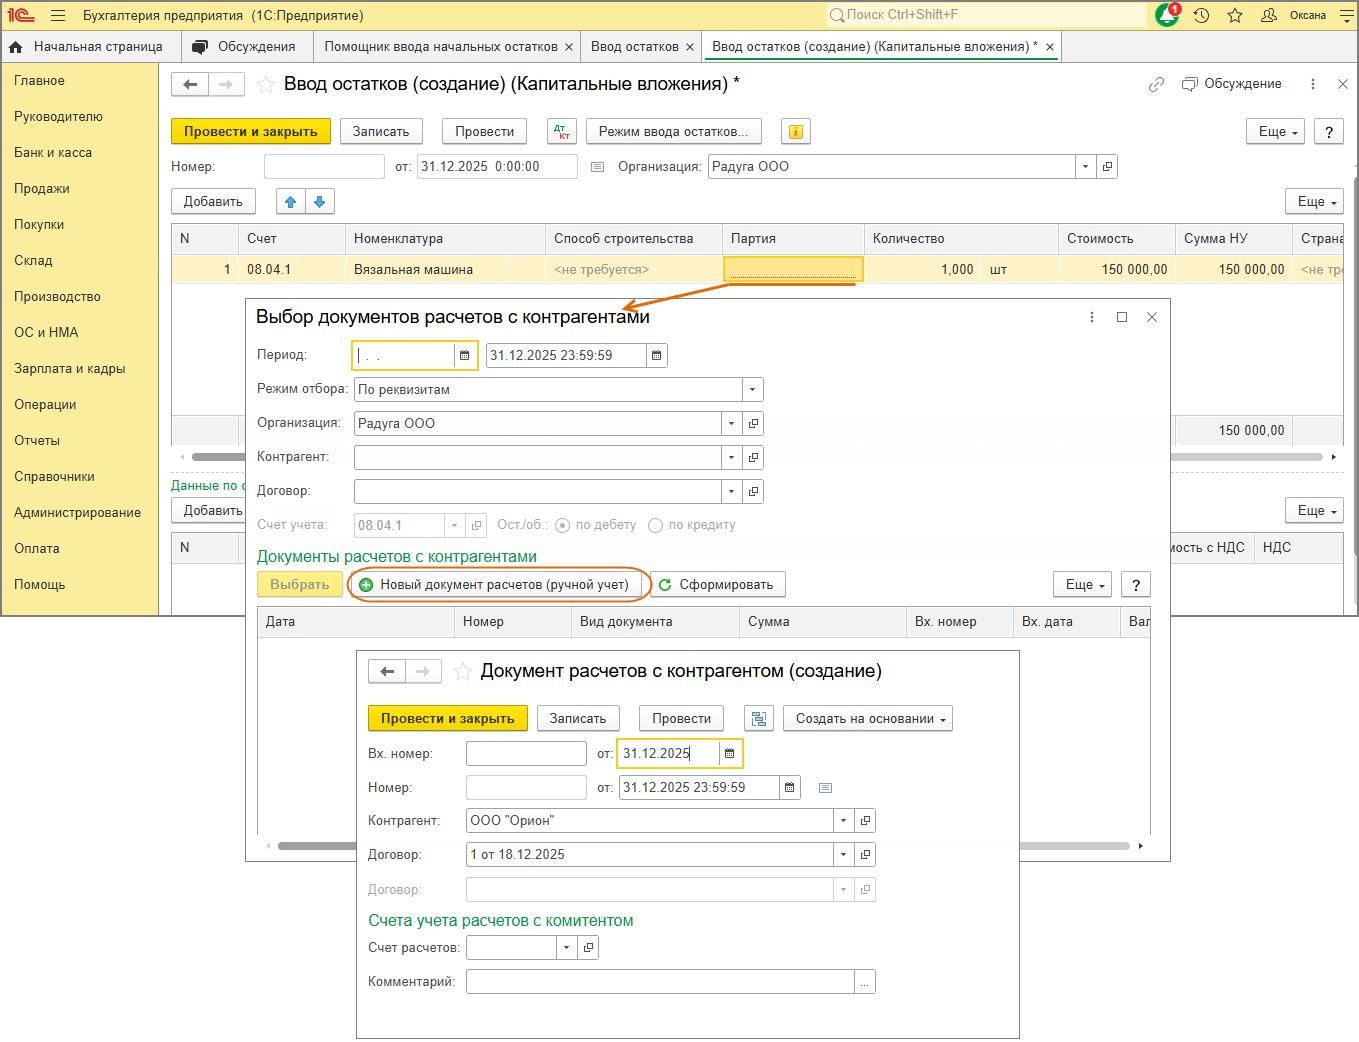Click Новый документ расчетов (ручной учет)
1359x1042 pixels.
coord(495,584)
